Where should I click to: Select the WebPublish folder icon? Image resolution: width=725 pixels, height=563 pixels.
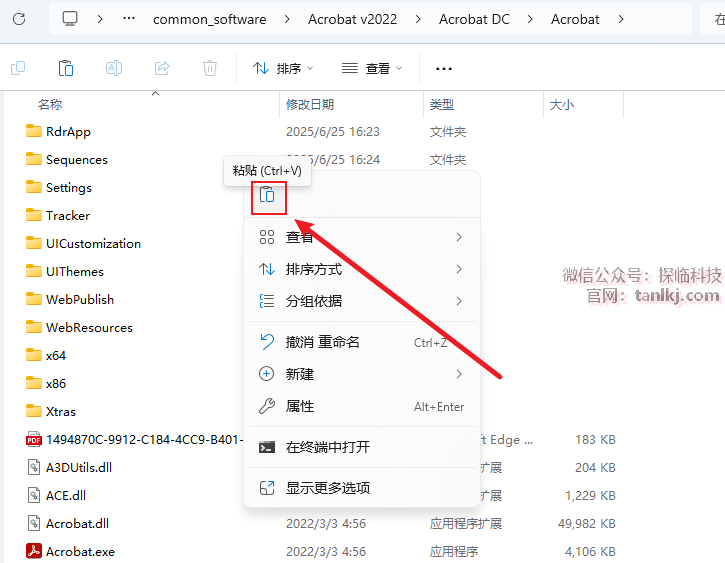pyautogui.click(x=33, y=299)
